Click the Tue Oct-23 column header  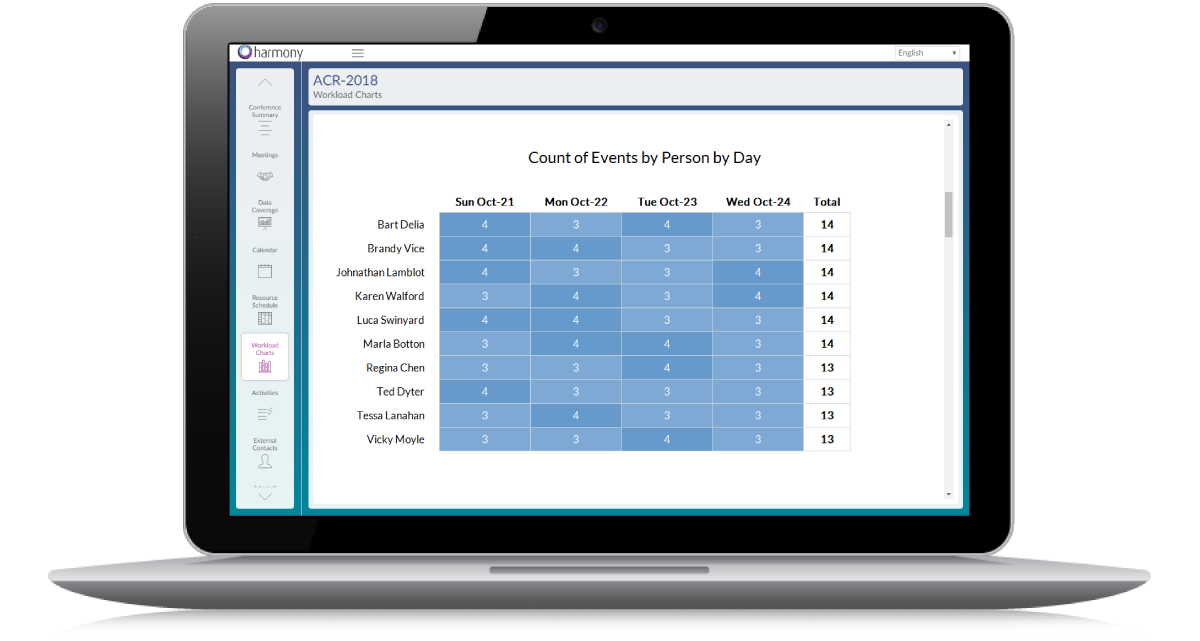tap(667, 202)
